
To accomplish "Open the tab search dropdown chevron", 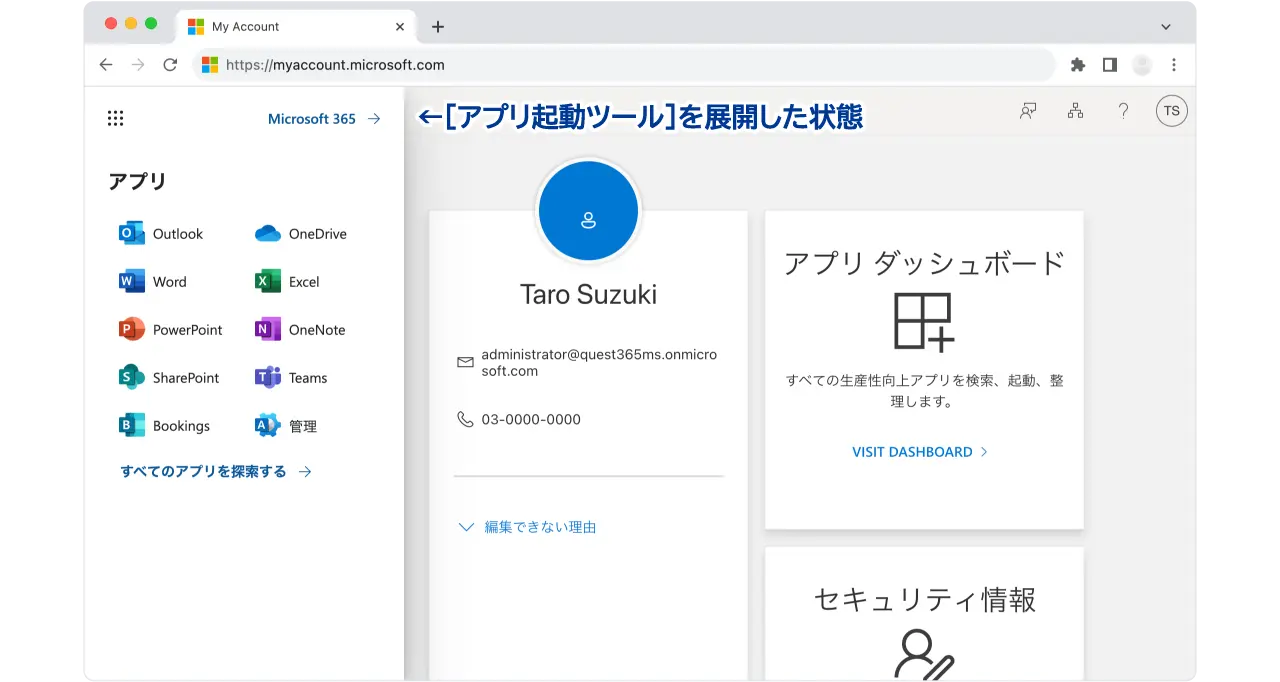I will tap(1165, 27).
